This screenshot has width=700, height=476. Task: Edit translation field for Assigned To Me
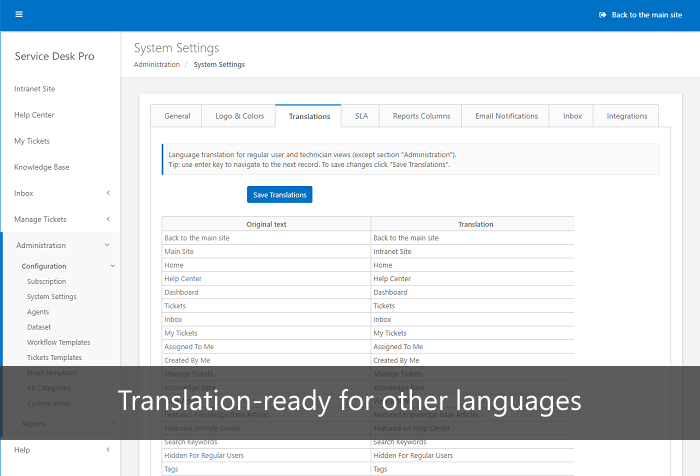[472, 347]
